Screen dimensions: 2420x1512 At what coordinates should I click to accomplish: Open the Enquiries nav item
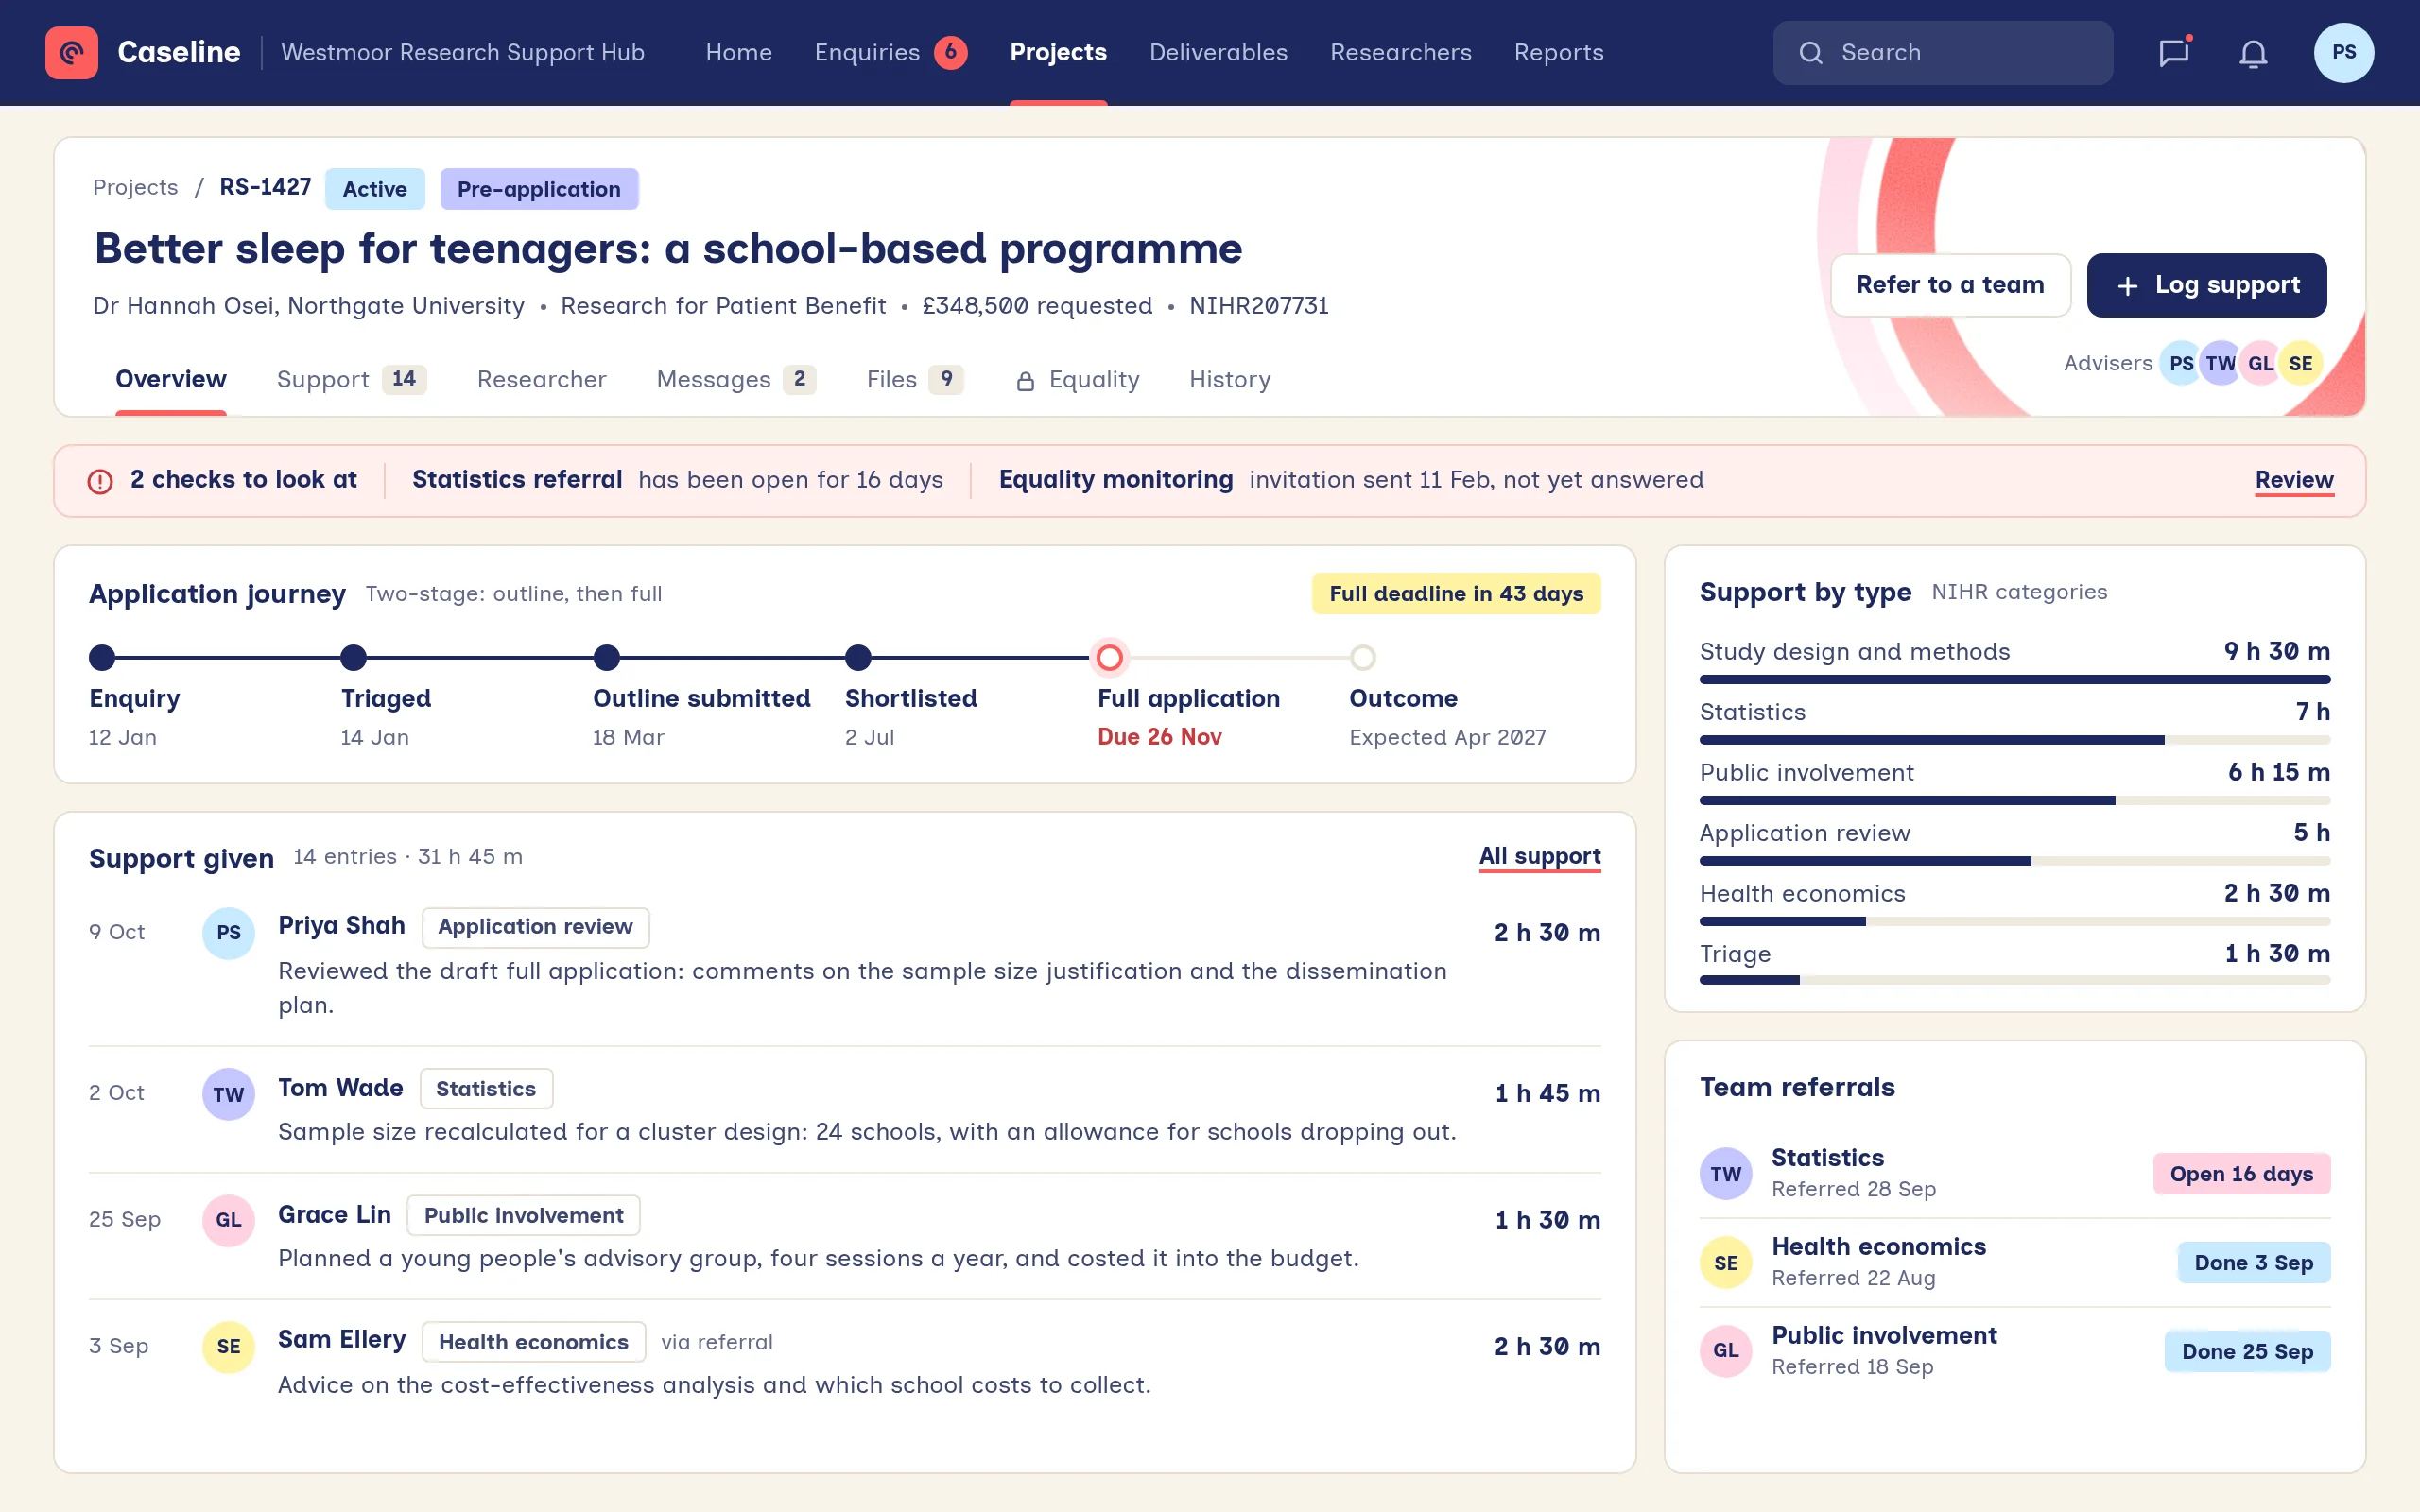pyautogui.click(x=890, y=52)
